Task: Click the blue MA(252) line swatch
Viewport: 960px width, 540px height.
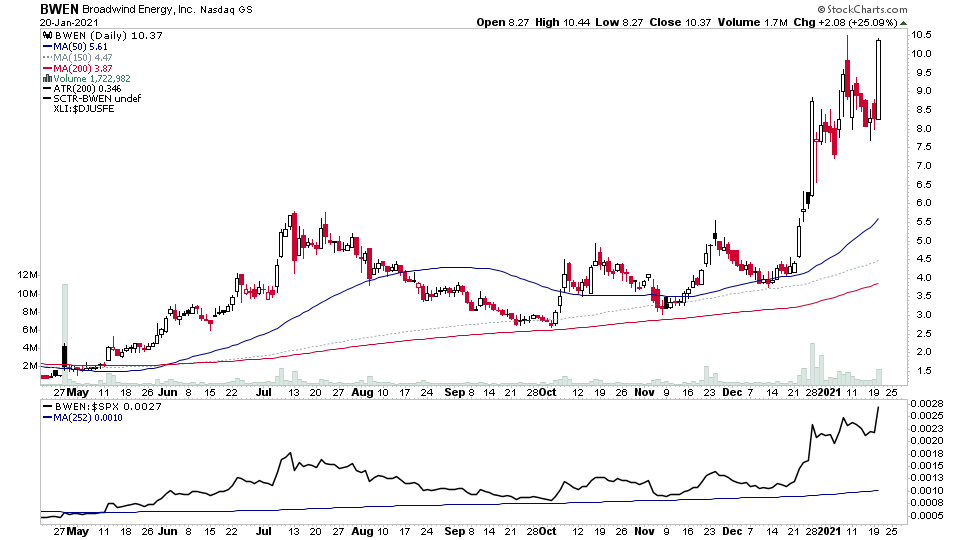Action: (x=47, y=418)
